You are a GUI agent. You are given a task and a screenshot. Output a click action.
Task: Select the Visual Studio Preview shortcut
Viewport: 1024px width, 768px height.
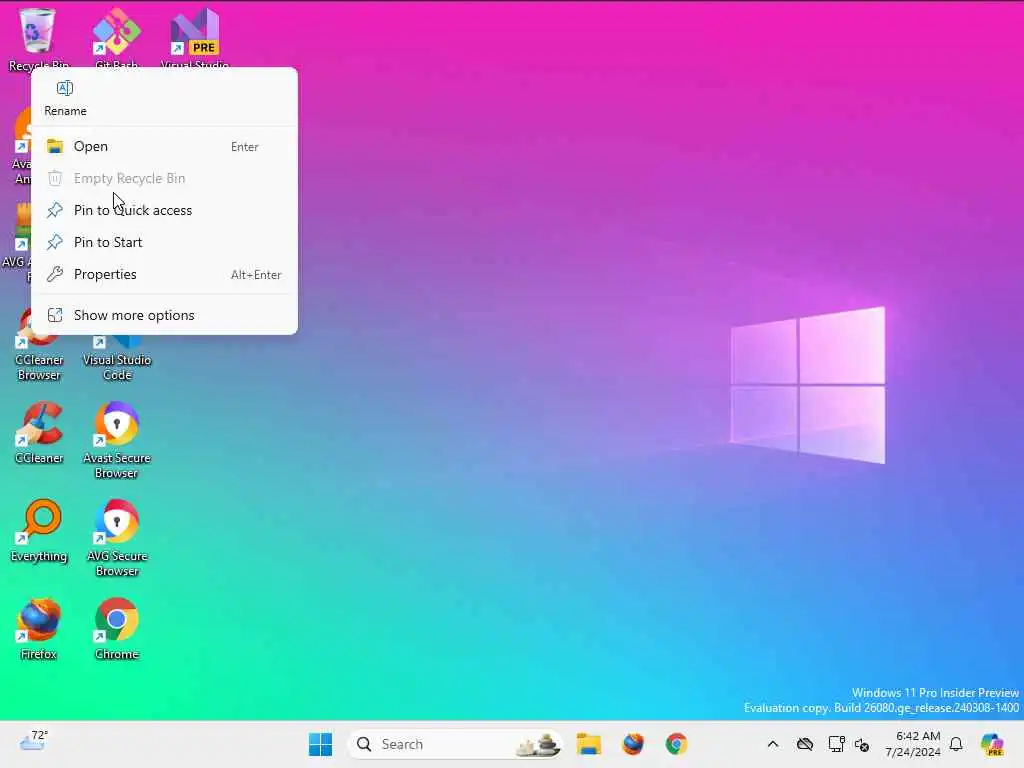(195, 38)
